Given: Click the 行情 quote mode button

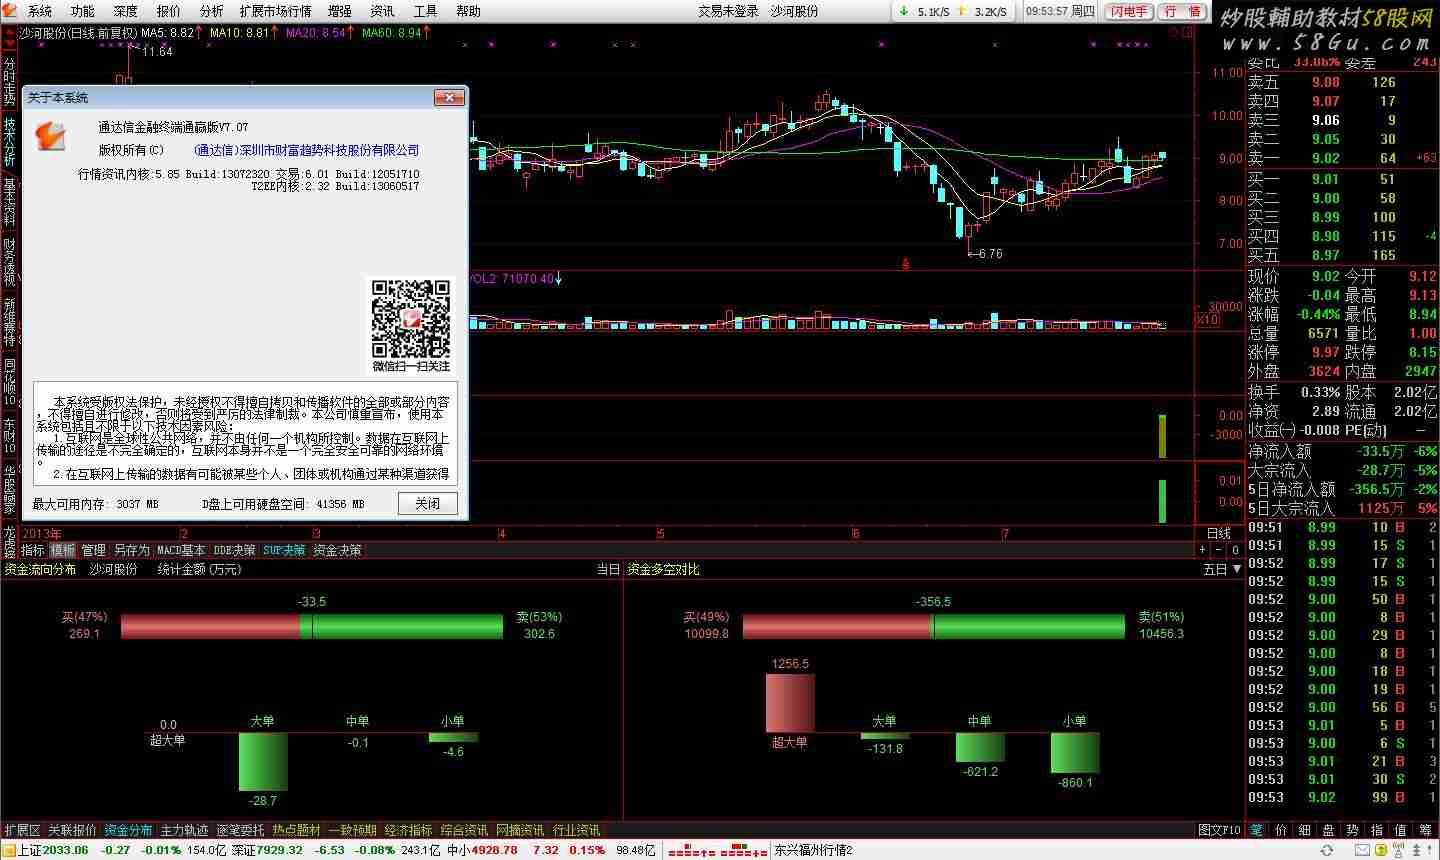Looking at the screenshot, I should (x=1181, y=11).
